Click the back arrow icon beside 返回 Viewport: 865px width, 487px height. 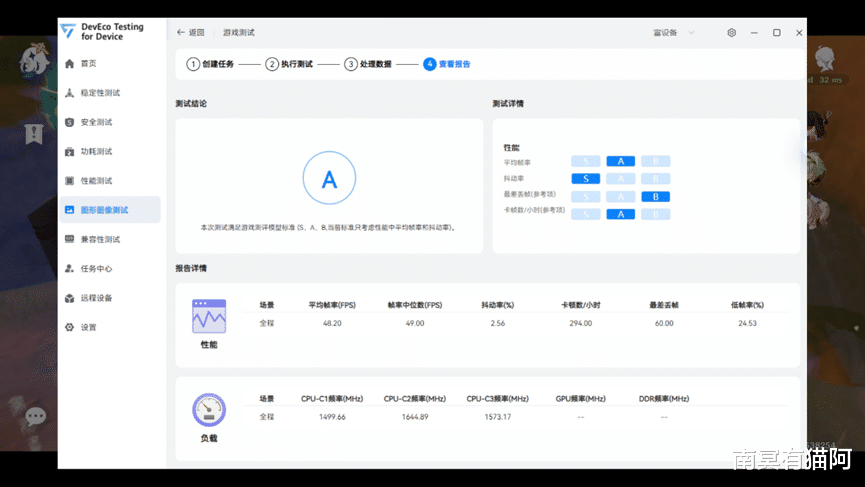point(180,33)
